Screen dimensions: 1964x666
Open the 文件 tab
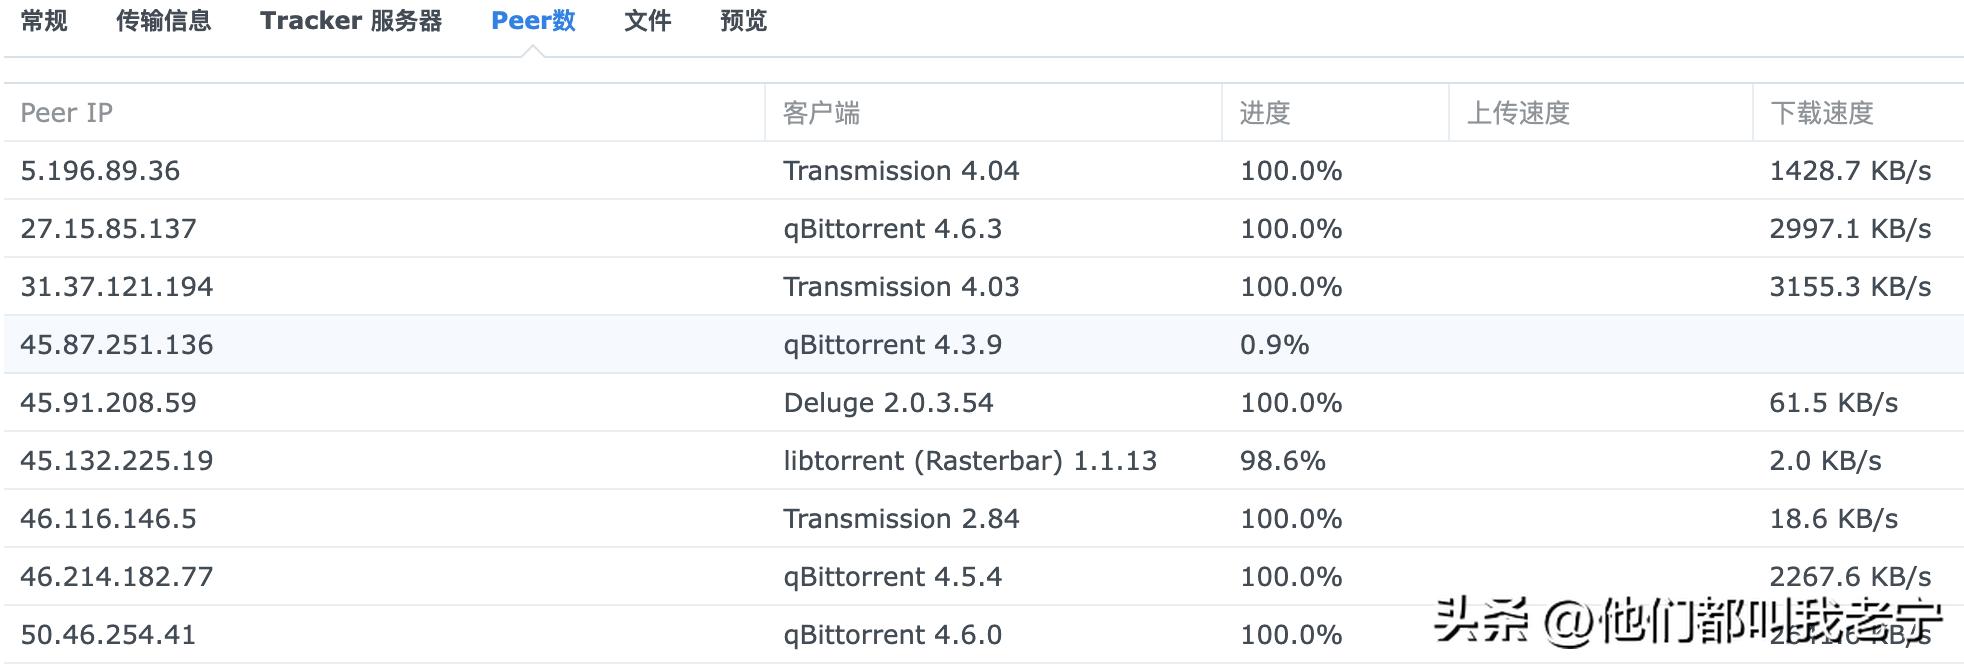point(647,21)
